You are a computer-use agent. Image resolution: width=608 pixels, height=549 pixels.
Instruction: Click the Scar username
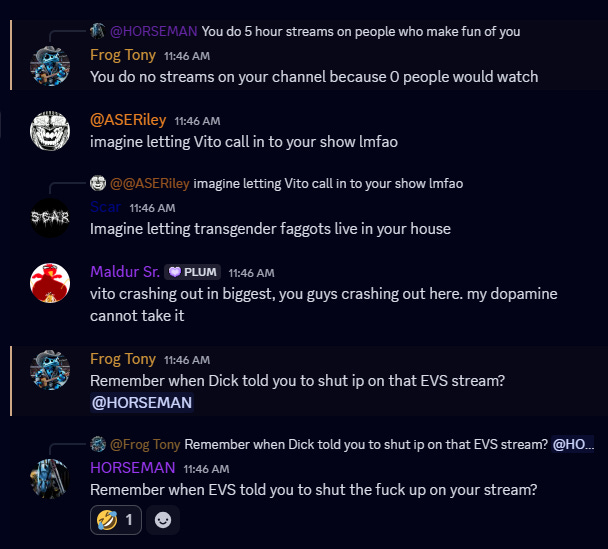[x=105, y=207]
